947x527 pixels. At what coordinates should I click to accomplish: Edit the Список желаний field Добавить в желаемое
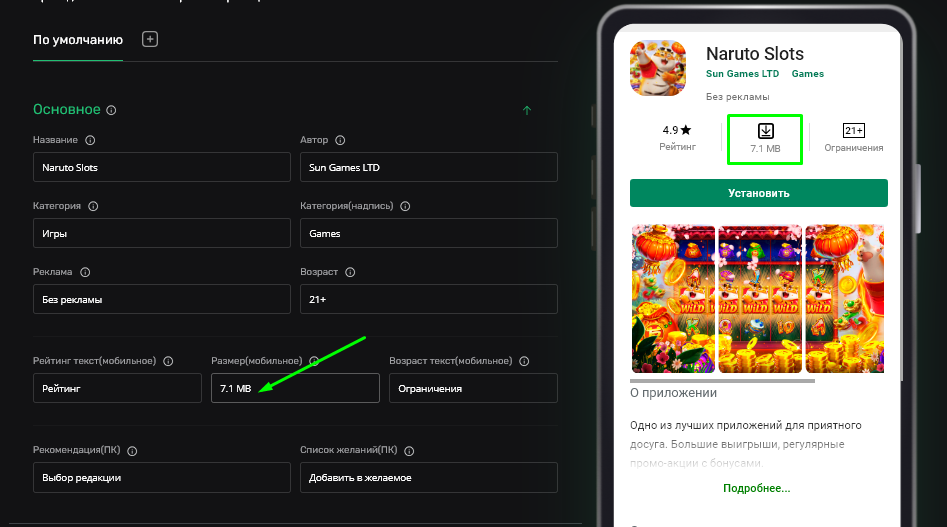(x=429, y=477)
